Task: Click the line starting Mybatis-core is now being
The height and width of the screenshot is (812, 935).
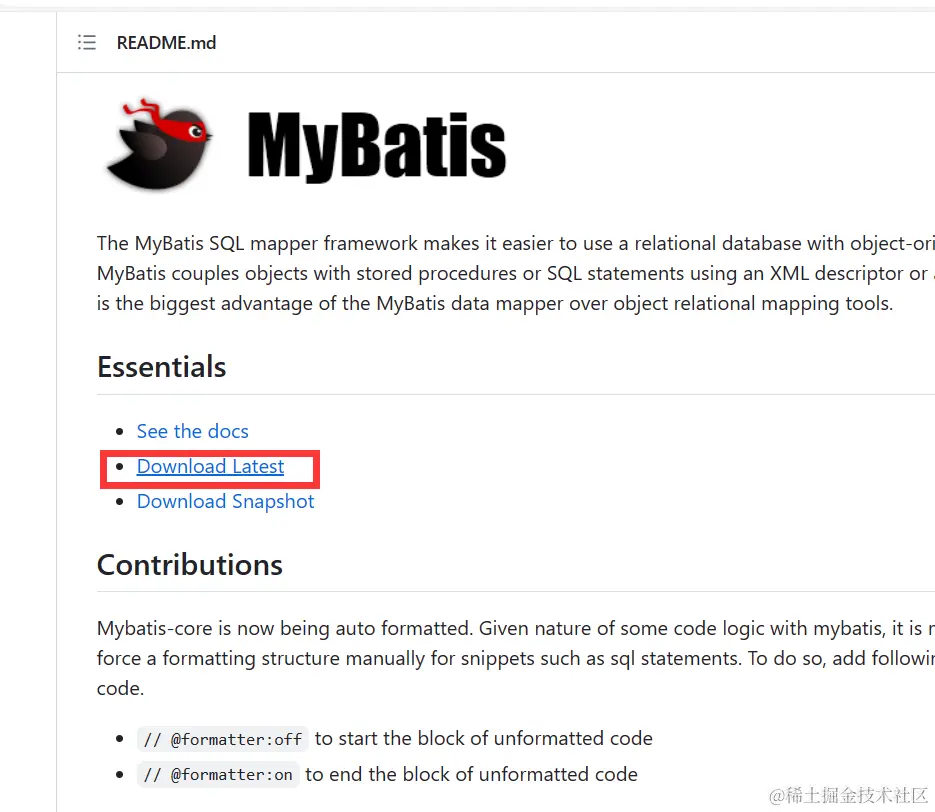Action: (x=516, y=628)
